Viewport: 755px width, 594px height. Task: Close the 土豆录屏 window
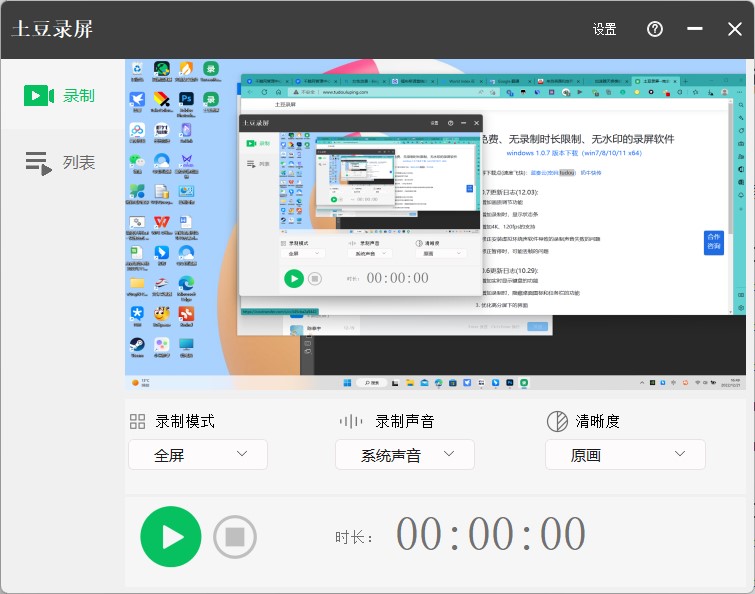[735, 29]
